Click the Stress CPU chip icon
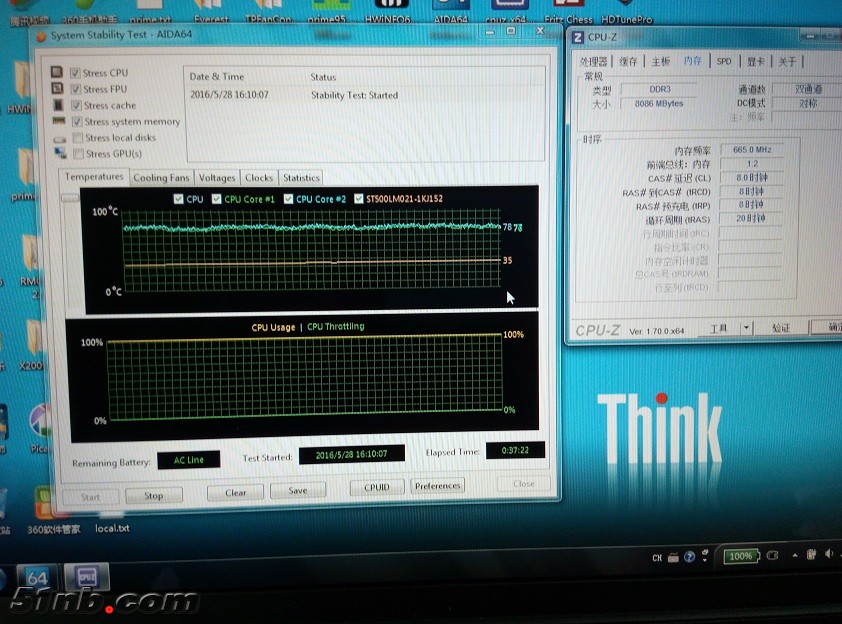The width and height of the screenshot is (842, 624). coord(59,73)
